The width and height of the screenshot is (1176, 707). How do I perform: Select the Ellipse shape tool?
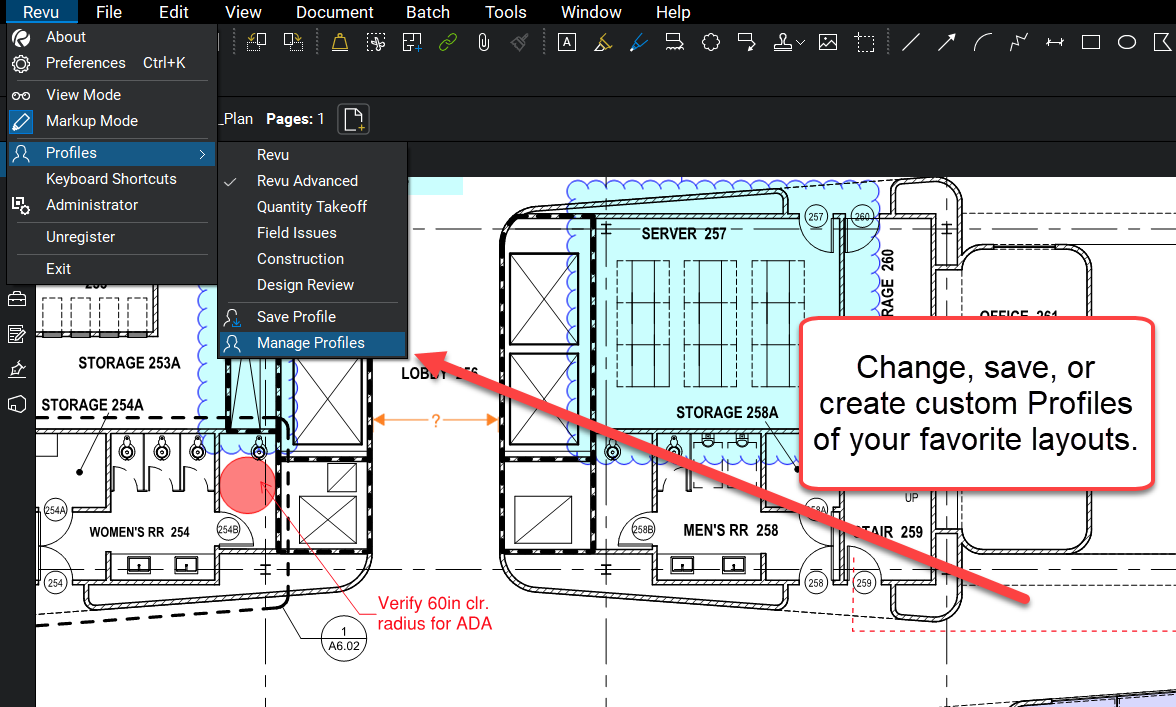[1126, 42]
